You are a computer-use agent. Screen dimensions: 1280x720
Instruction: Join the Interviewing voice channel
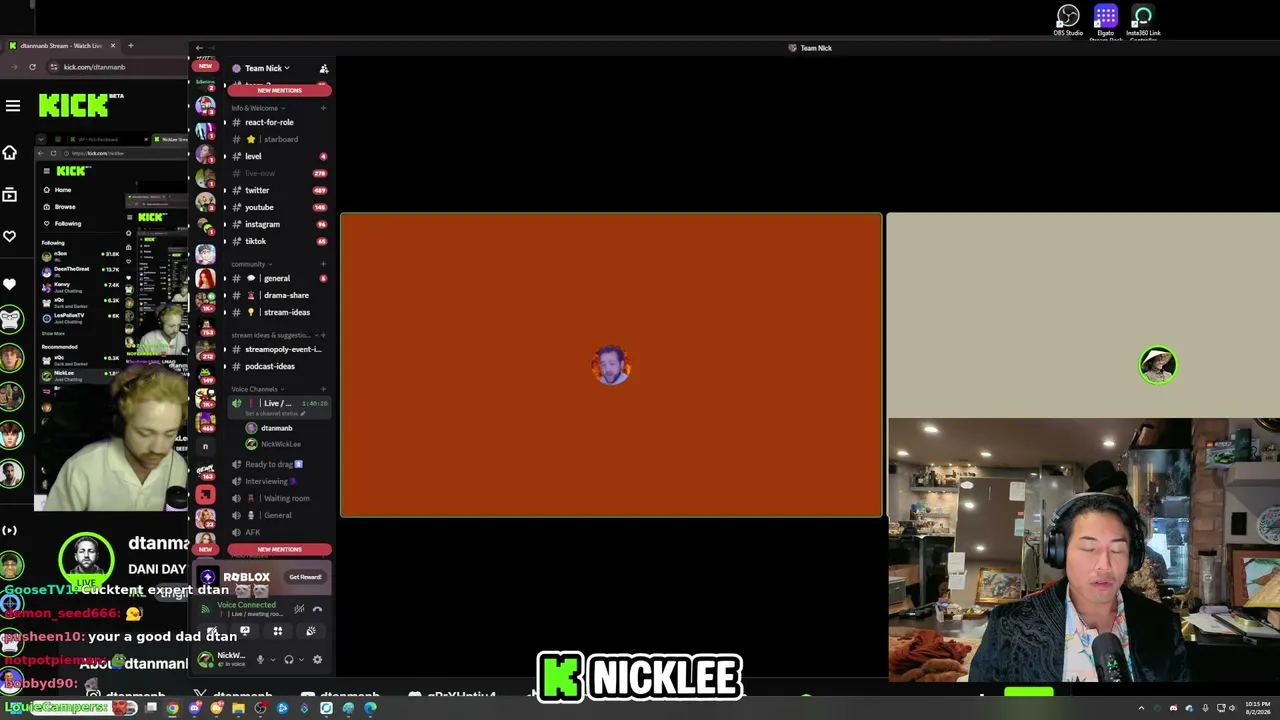[278, 481]
